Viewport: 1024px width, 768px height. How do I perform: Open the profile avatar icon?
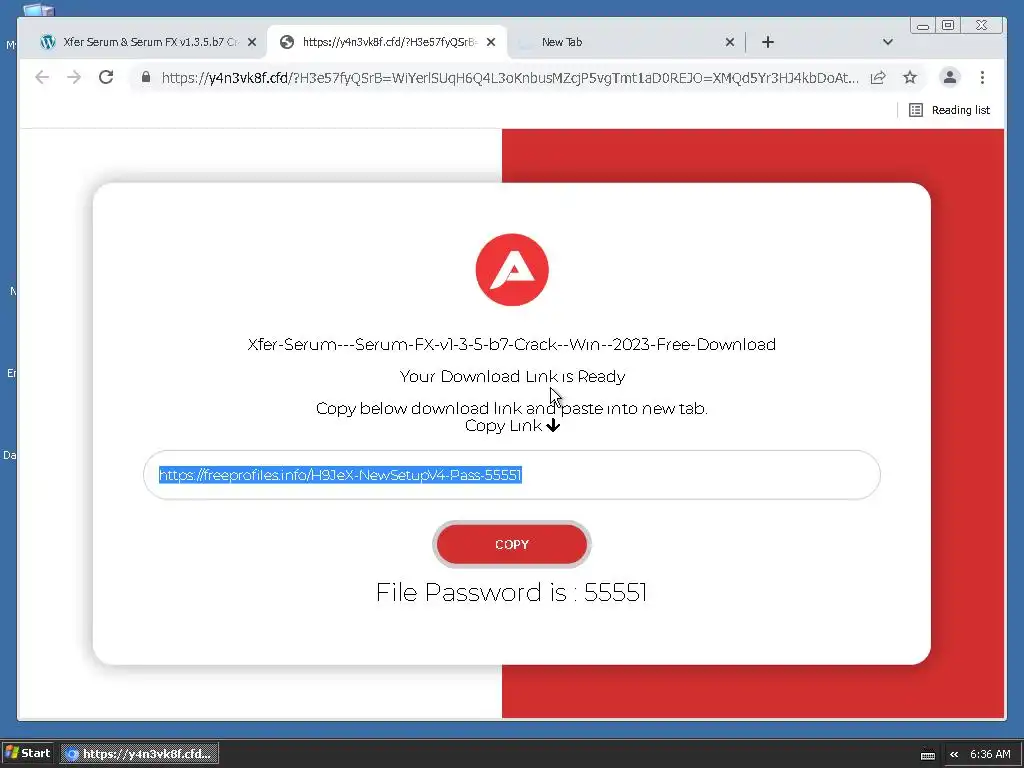click(950, 77)
